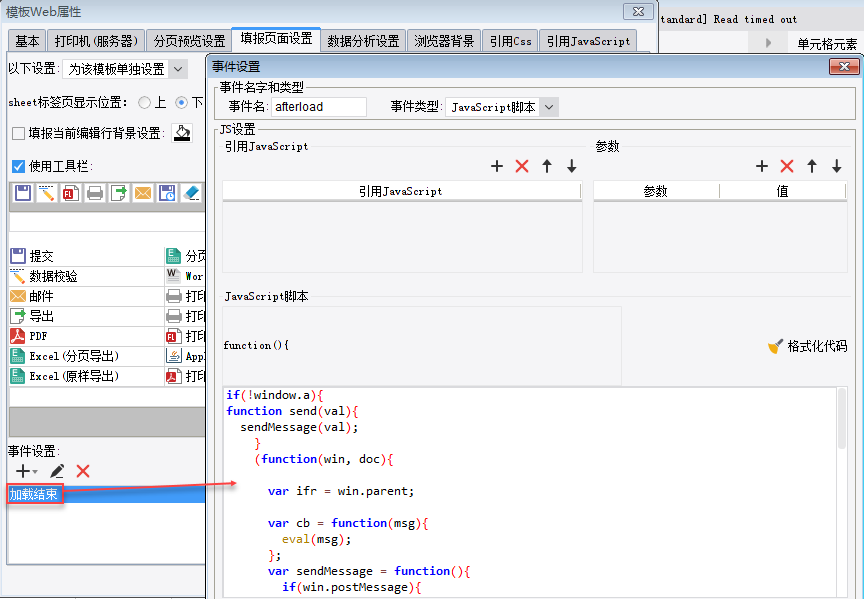Click the orange envelope email icon in toolbar preview
864x599 pixels.
(143, 193)
